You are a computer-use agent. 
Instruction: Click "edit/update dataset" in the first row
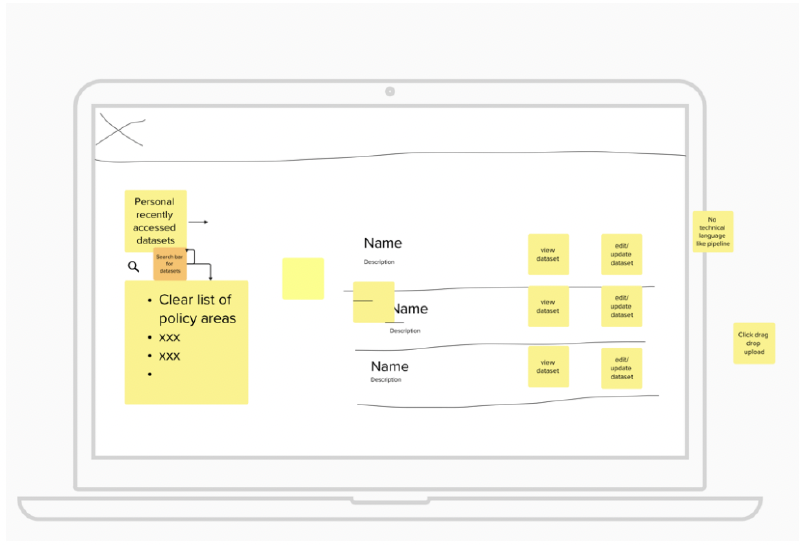[621, 254]
